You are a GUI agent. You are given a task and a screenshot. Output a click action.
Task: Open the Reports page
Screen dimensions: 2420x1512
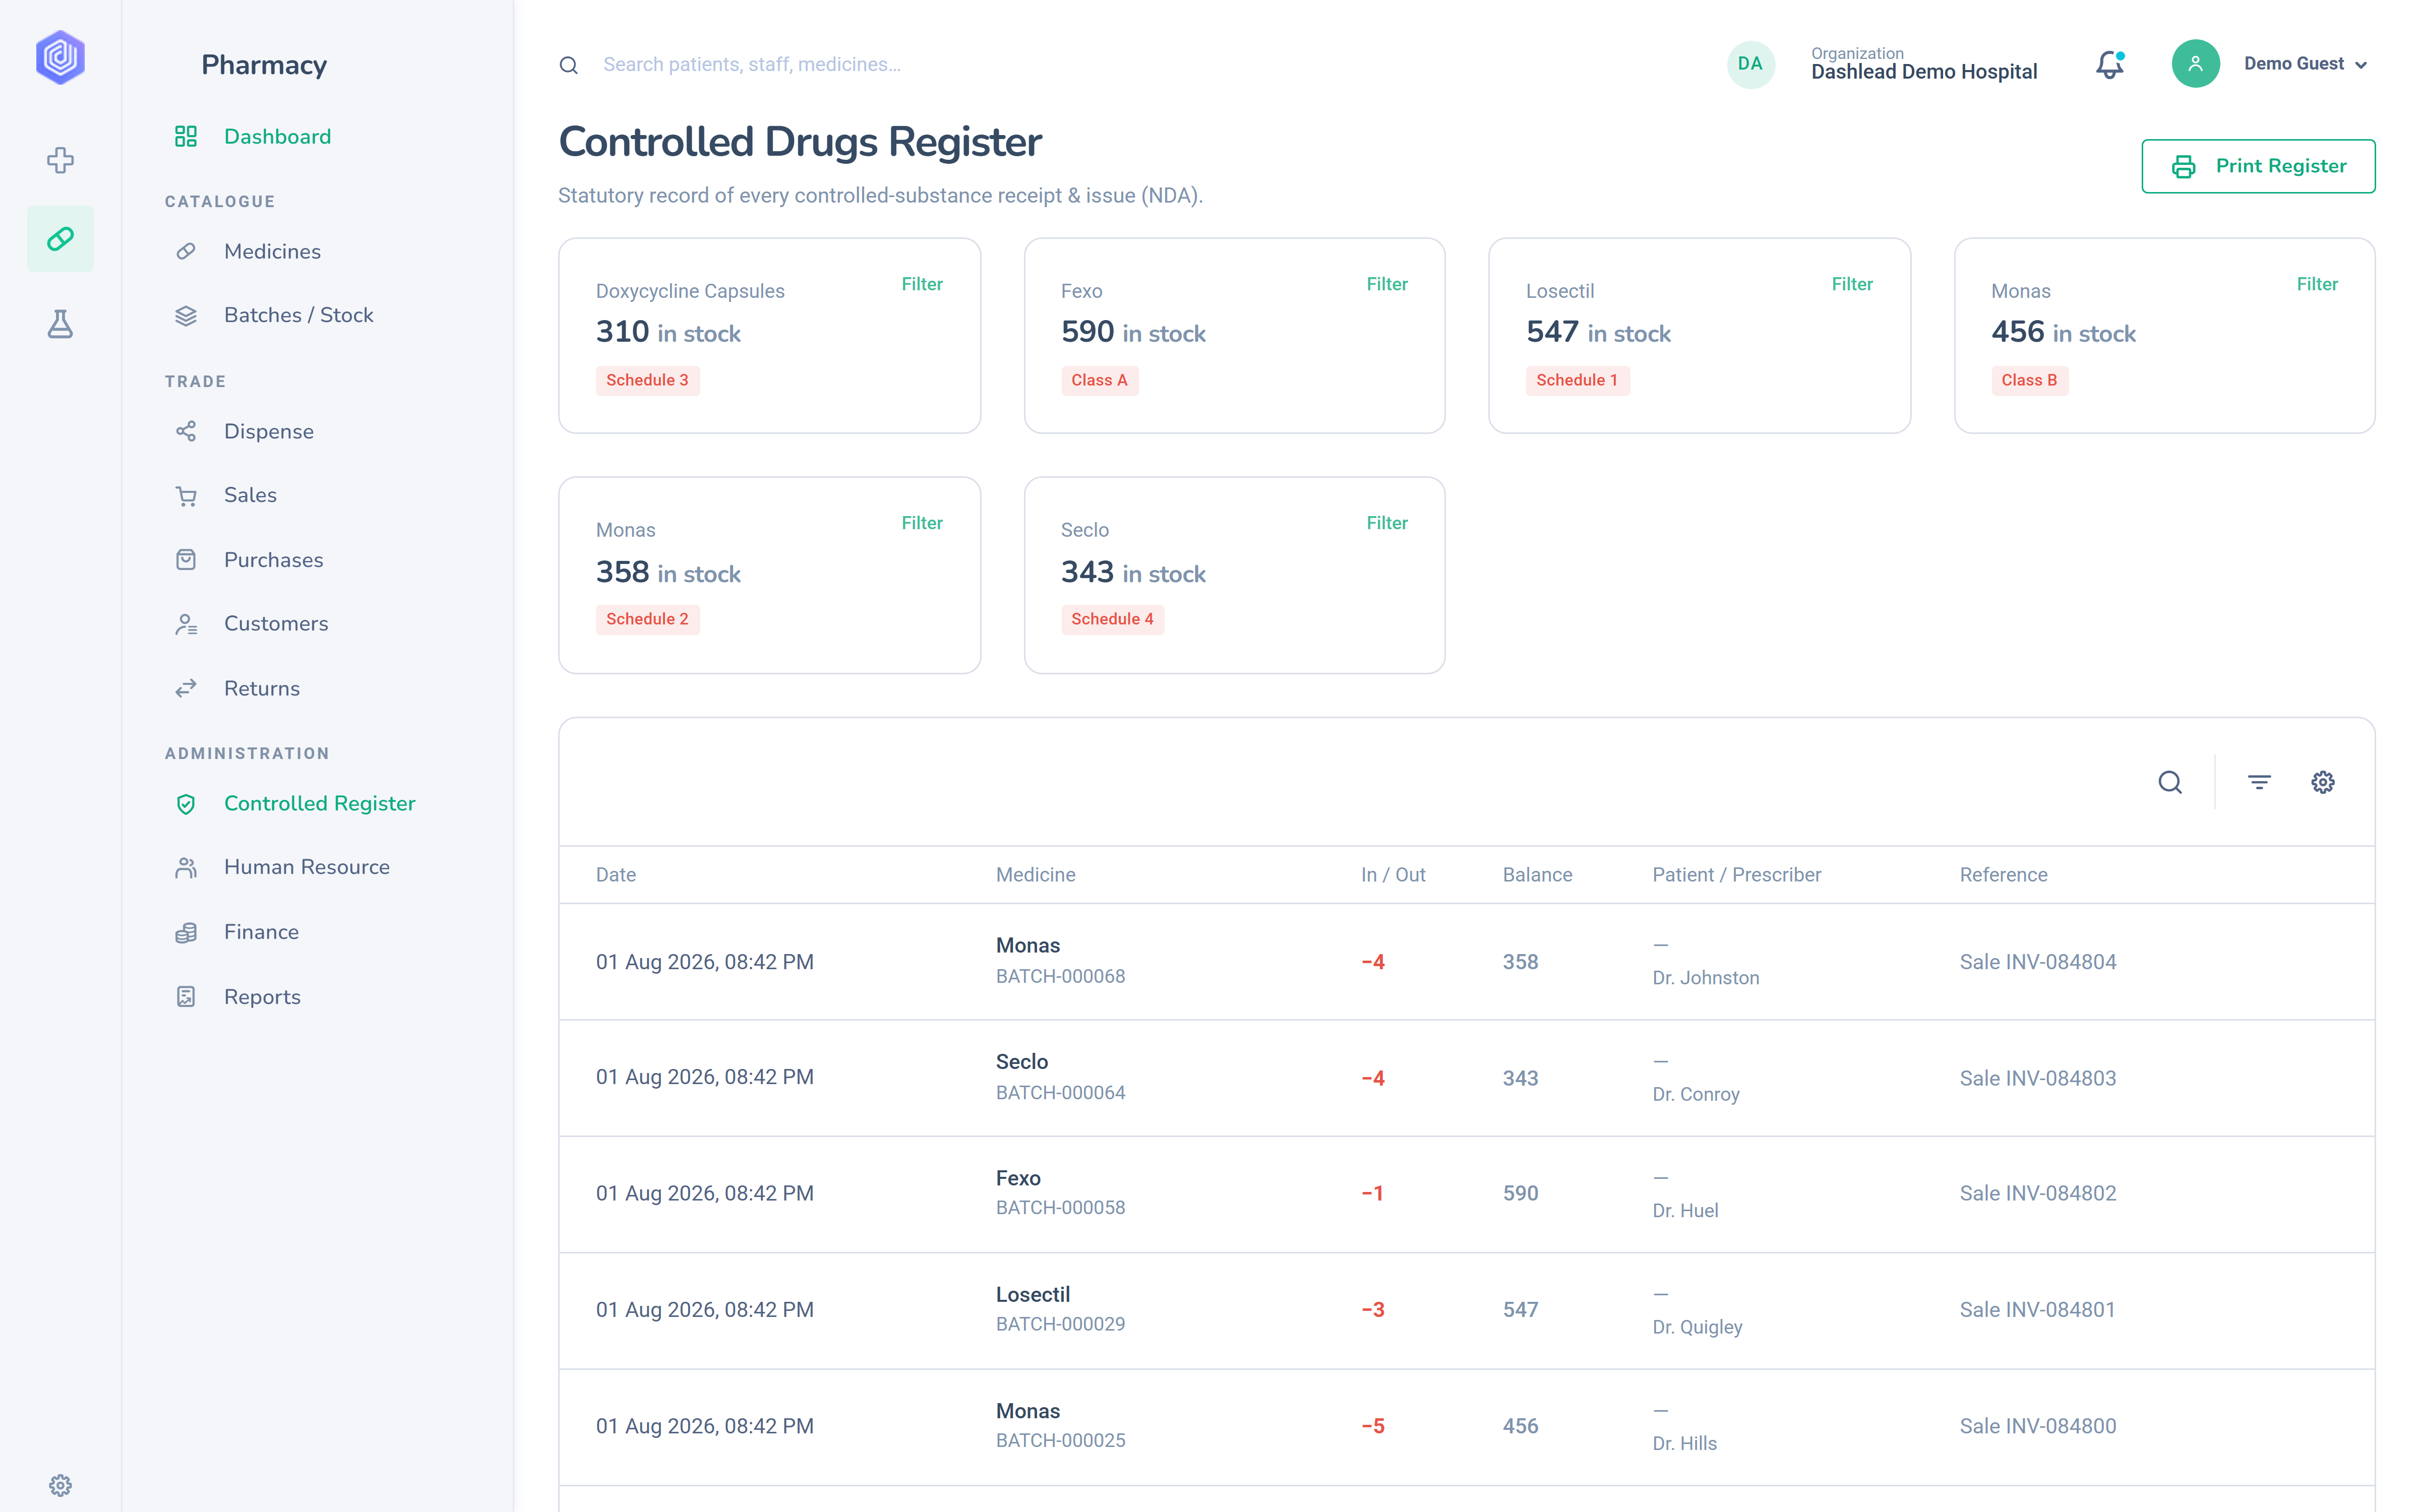click(x=262, y=997)
